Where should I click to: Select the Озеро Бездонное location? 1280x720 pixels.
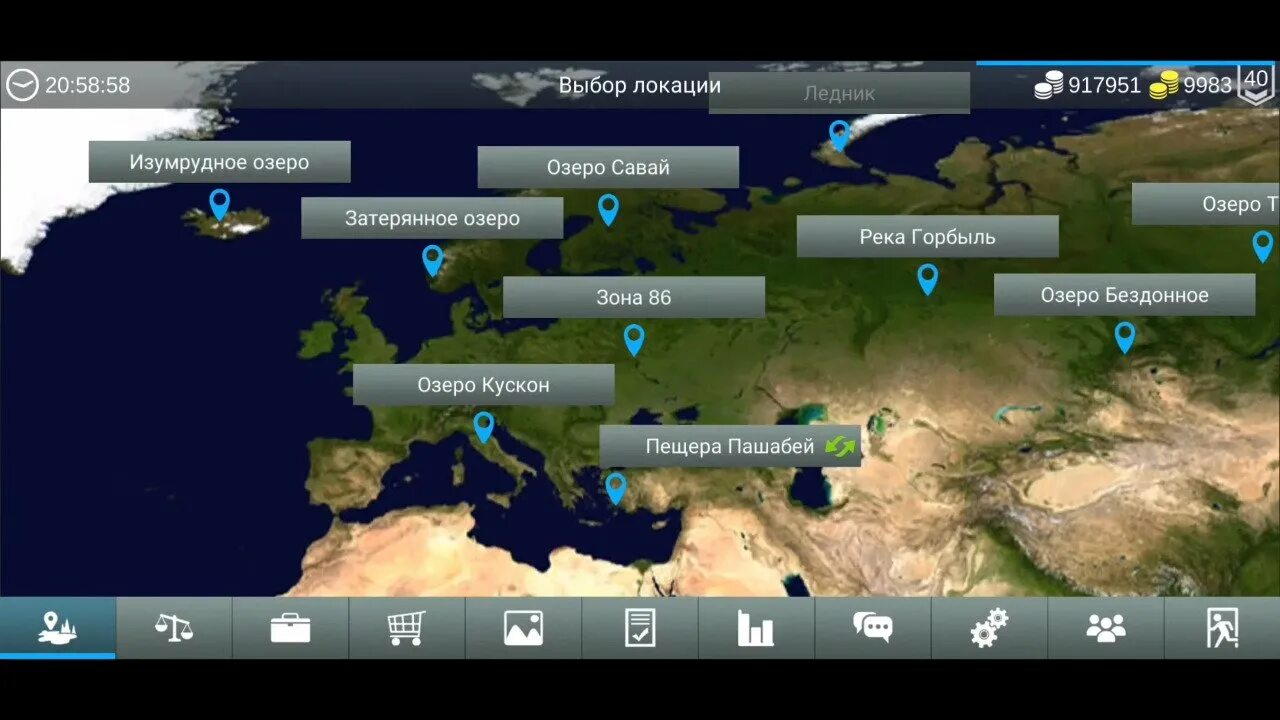tap(1125, 295)
